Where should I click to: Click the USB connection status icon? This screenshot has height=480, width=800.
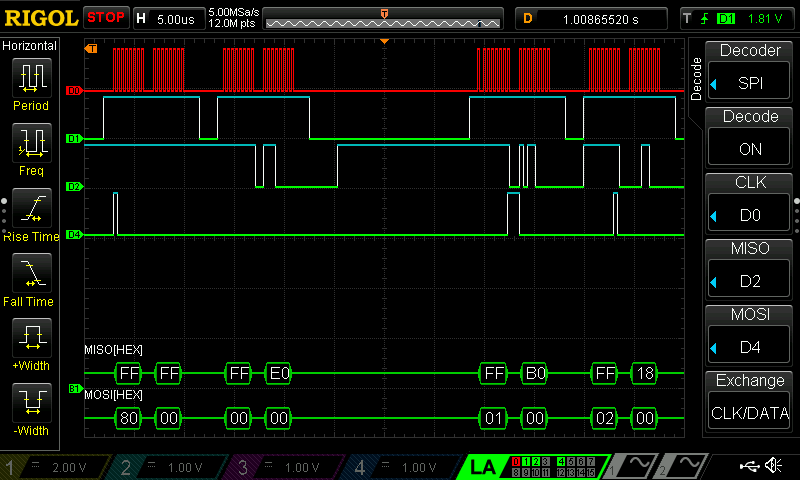click(x=749, y=465)
